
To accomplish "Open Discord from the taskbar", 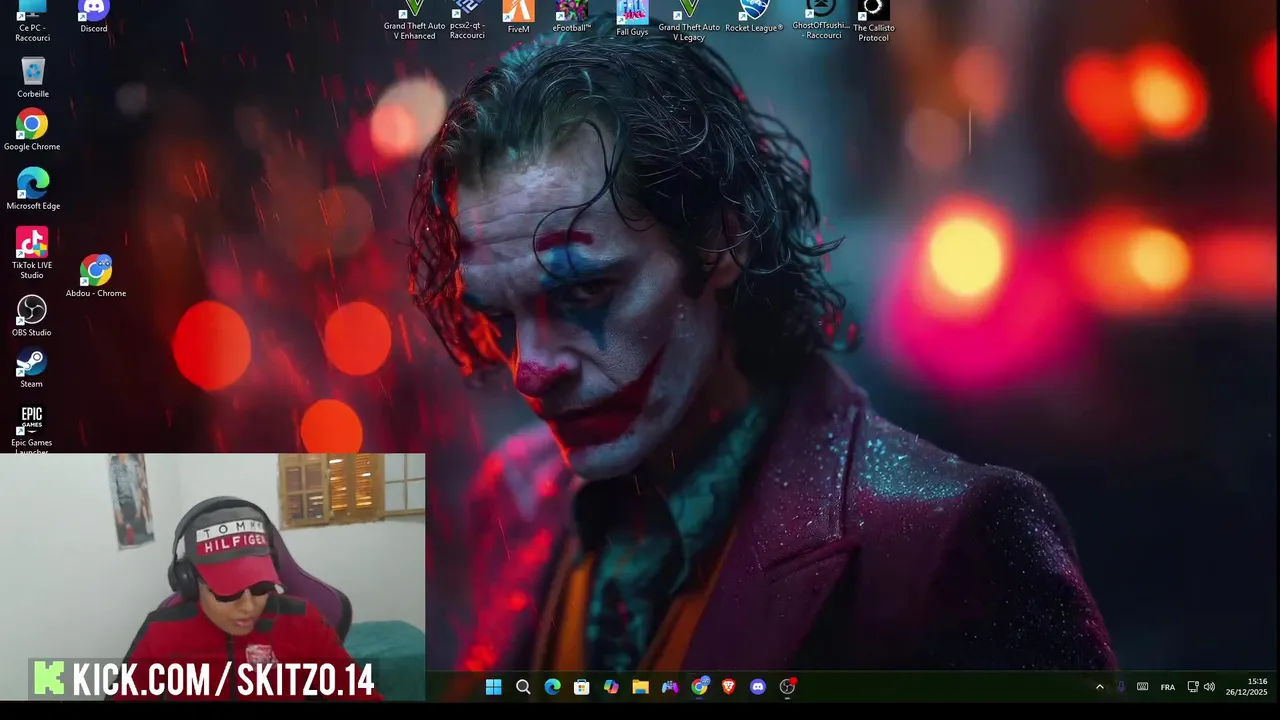I will point(758,686).
